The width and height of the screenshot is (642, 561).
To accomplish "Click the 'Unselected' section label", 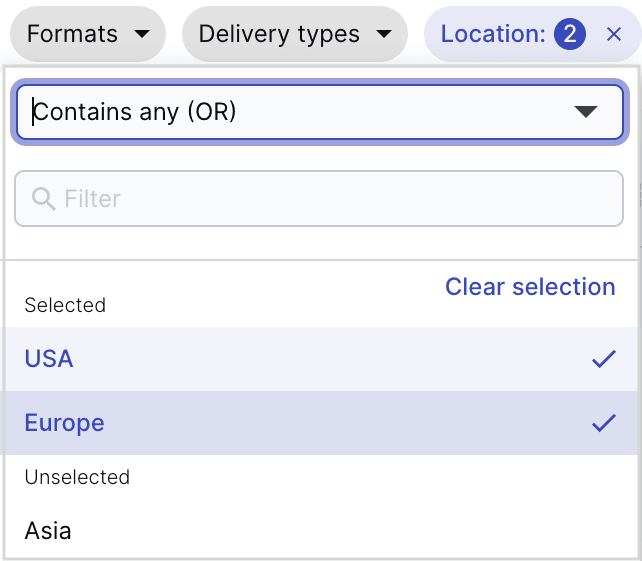I will point(77,477).
